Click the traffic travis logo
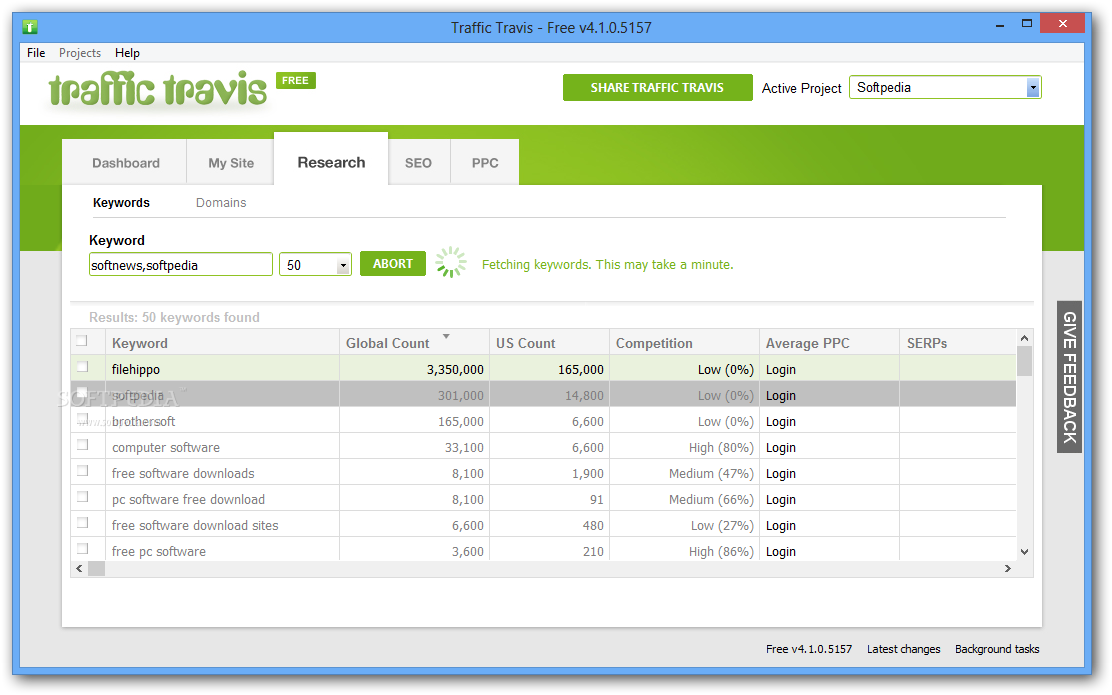The height and width of the screenshot is (695, 1112). point(157,89)
